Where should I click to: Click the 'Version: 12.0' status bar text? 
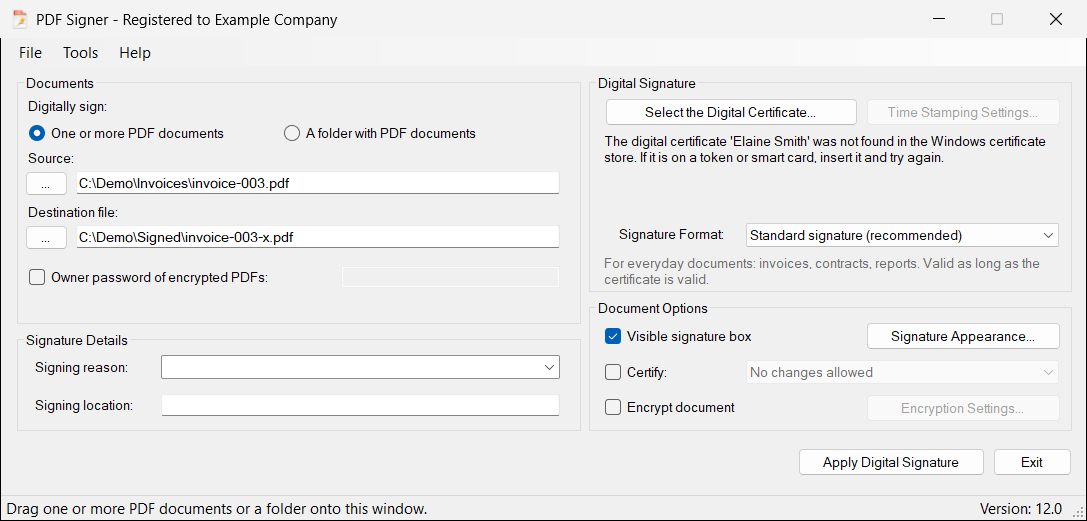(1020, 509)
